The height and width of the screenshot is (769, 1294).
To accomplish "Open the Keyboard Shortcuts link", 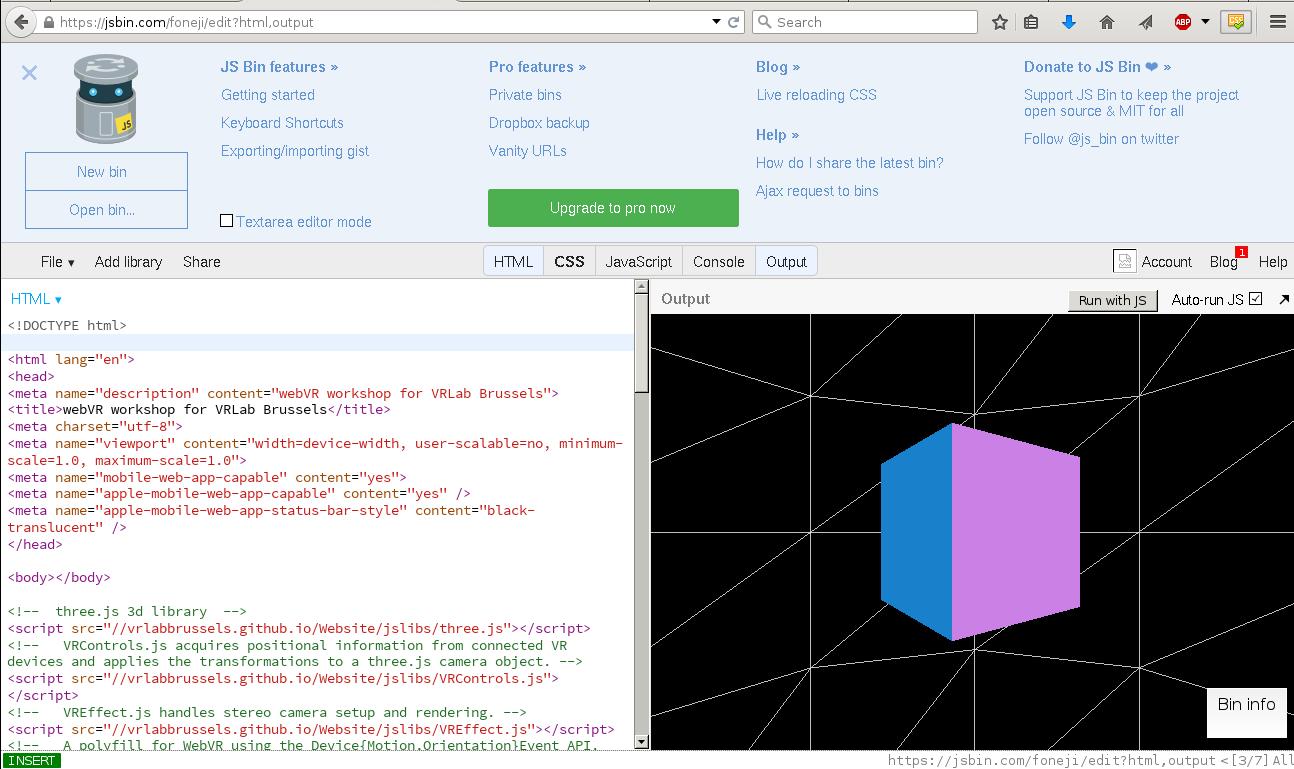I will coord(282,123).
